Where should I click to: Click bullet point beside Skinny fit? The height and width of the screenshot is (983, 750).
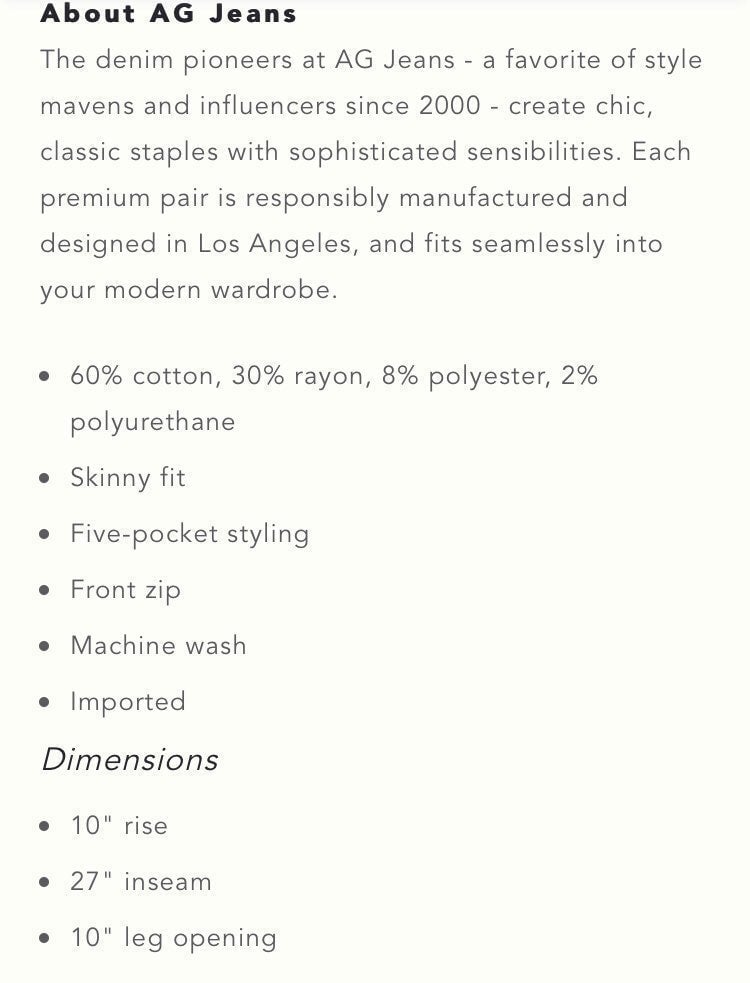click(44, 479)
